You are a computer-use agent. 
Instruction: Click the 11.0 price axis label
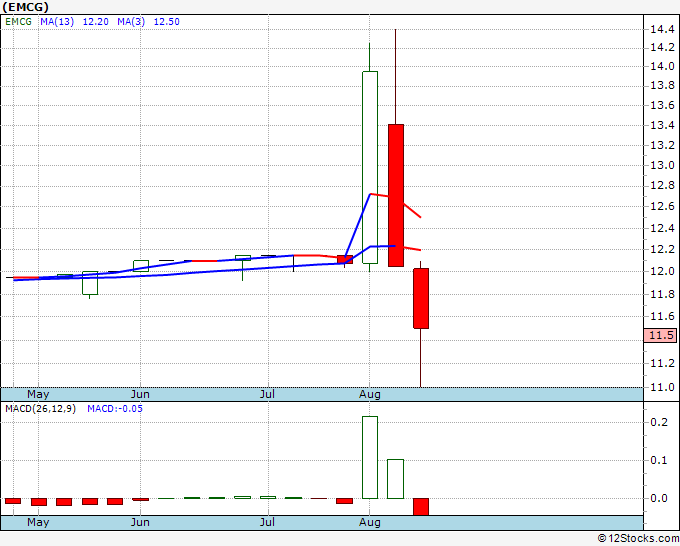point(662,387)
